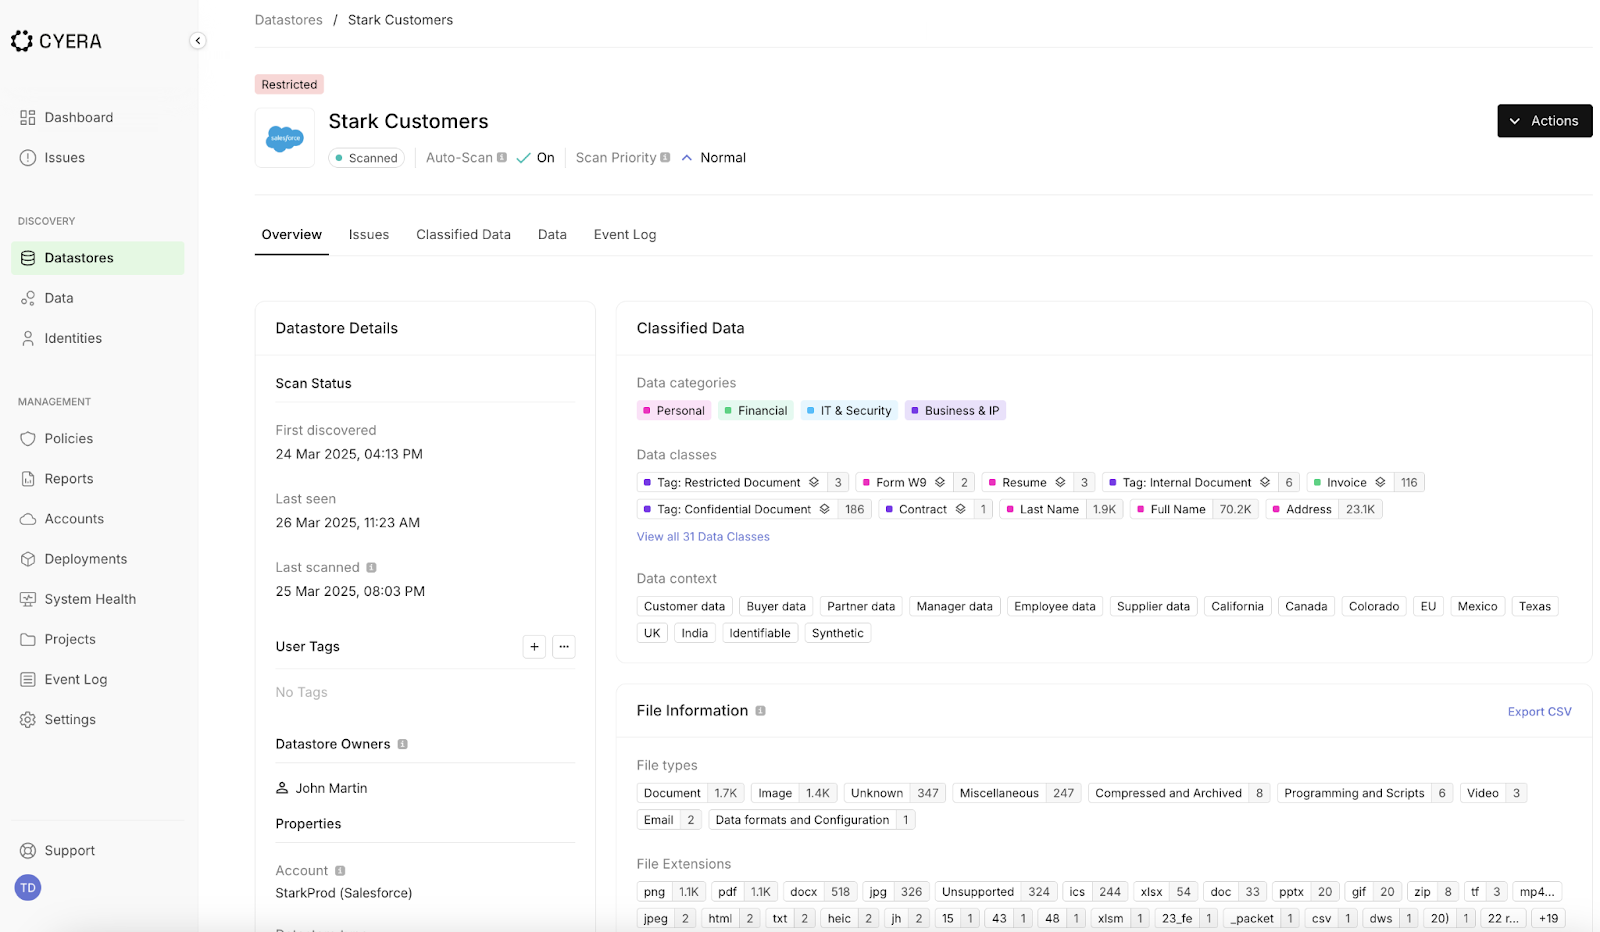Toggle Auto-Scan off
Viewport: 1600px width, 932px height.
pos(536,157)
